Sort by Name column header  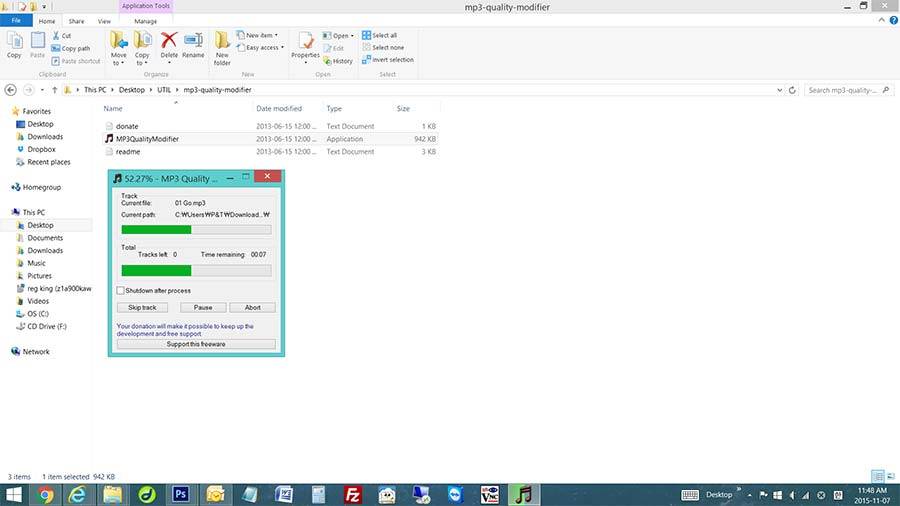pos(113,108)
